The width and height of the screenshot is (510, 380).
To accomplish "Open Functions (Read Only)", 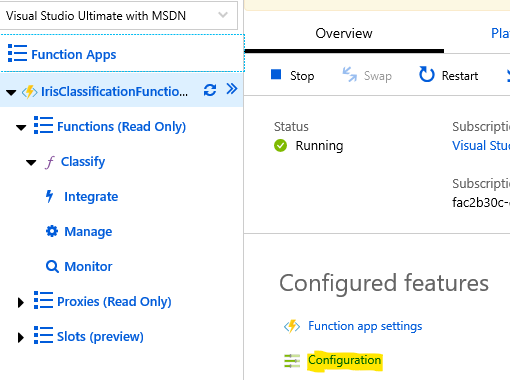I will [x=121, y=127].
